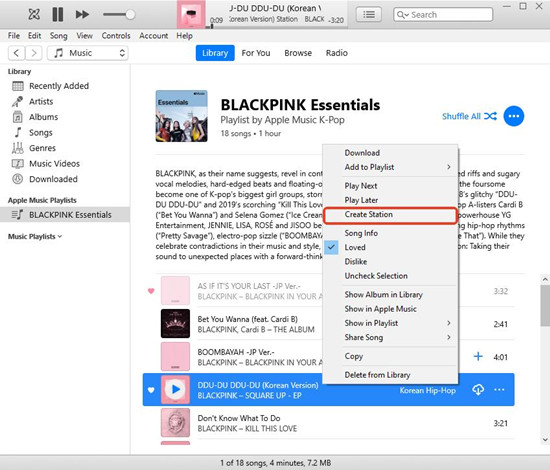This screenshot has height=470, width=550.
Task: Open the Music media type dropdown
Action: click(x=88, y=53)
